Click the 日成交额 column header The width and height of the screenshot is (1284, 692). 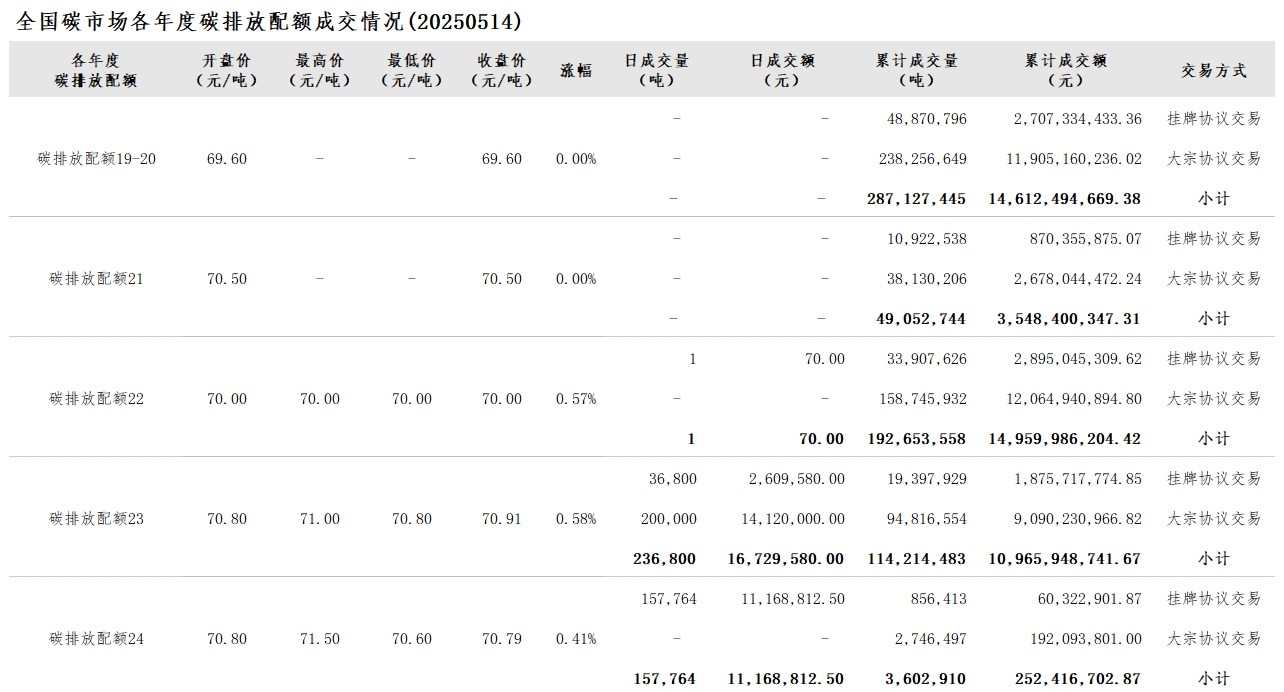tap(782, 70)
